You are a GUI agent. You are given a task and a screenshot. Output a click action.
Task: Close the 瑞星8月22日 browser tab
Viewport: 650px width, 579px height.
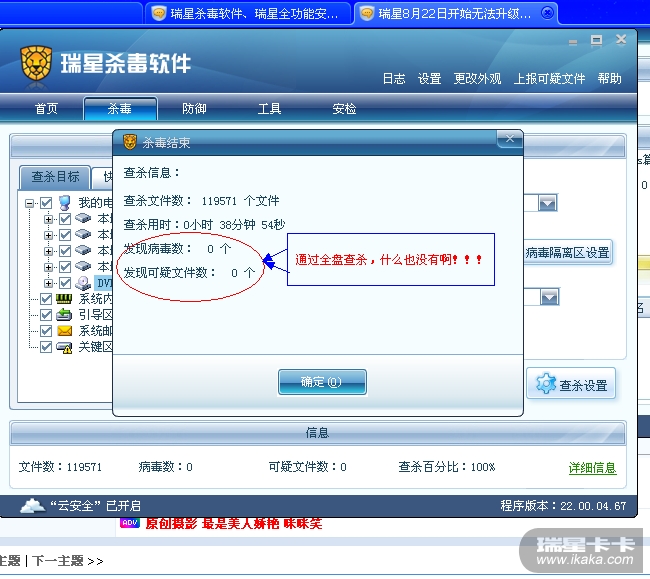pos(547,13)
